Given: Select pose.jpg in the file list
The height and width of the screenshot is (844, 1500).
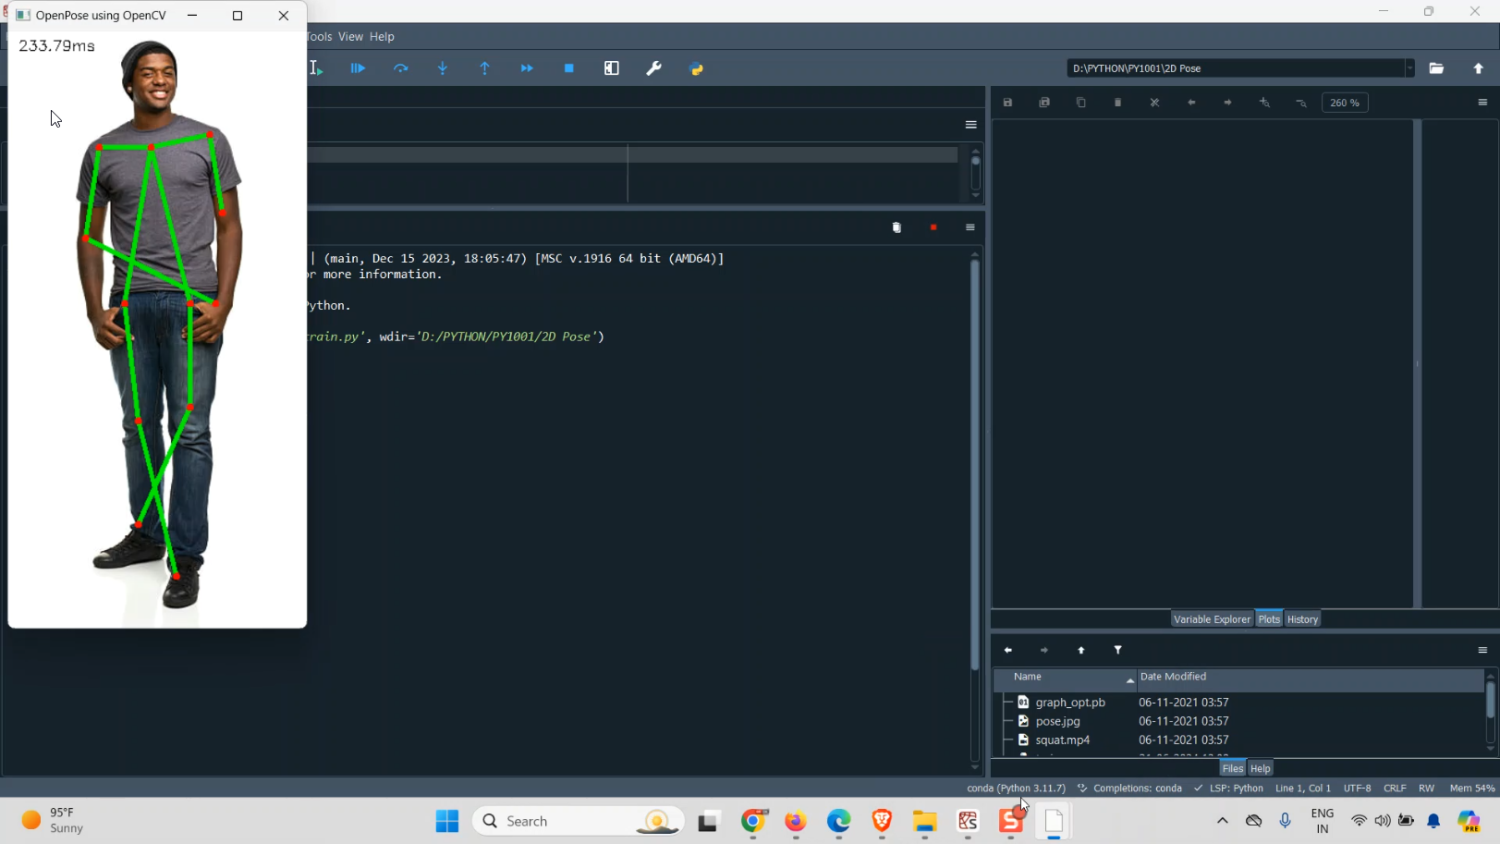Looking at the screenshot, I should [x=1057, y=721].
